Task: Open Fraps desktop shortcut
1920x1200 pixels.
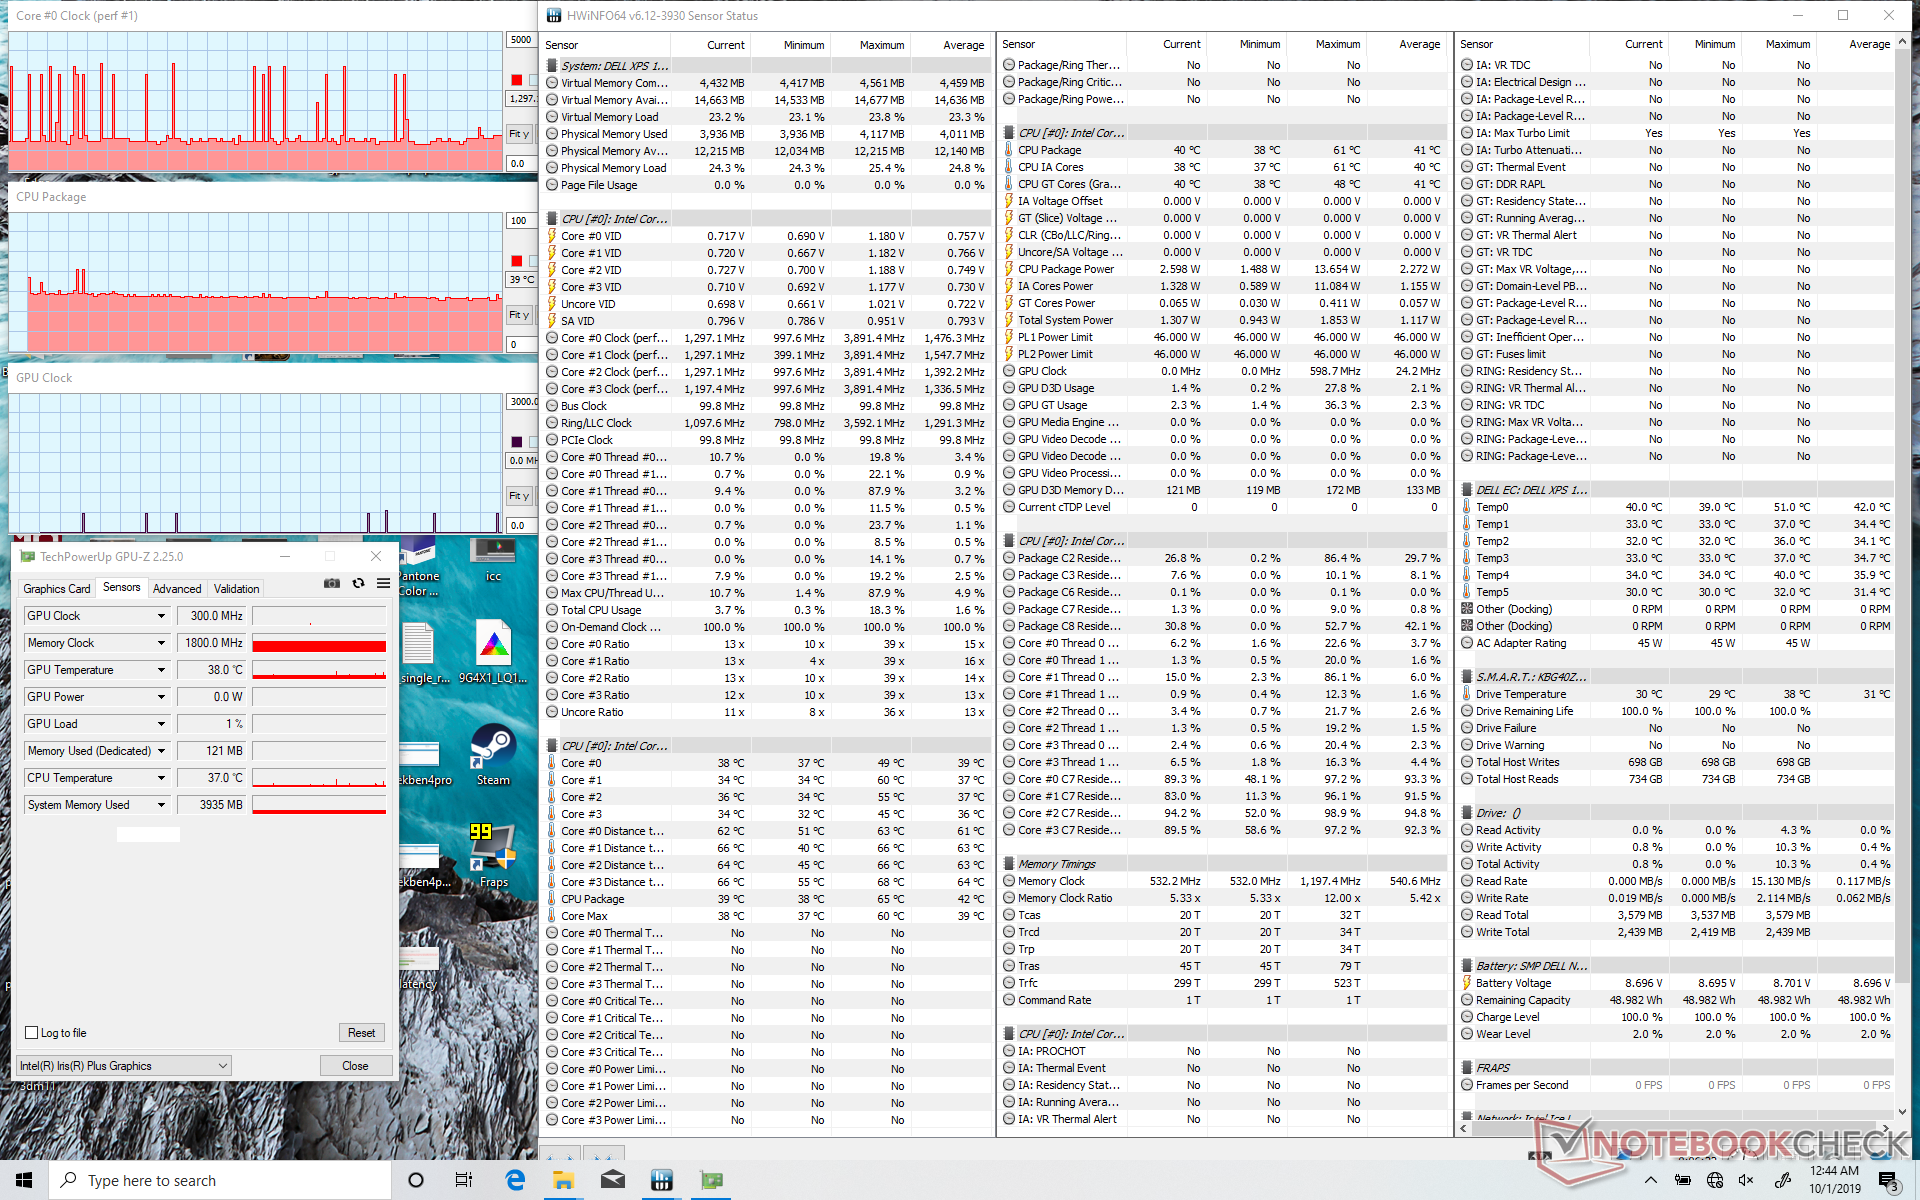Action: pyautogui.click(x=493, y=855)
